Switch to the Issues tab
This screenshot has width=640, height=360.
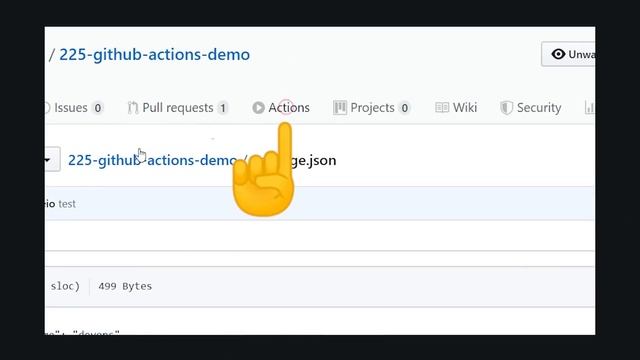coord(74,108)
